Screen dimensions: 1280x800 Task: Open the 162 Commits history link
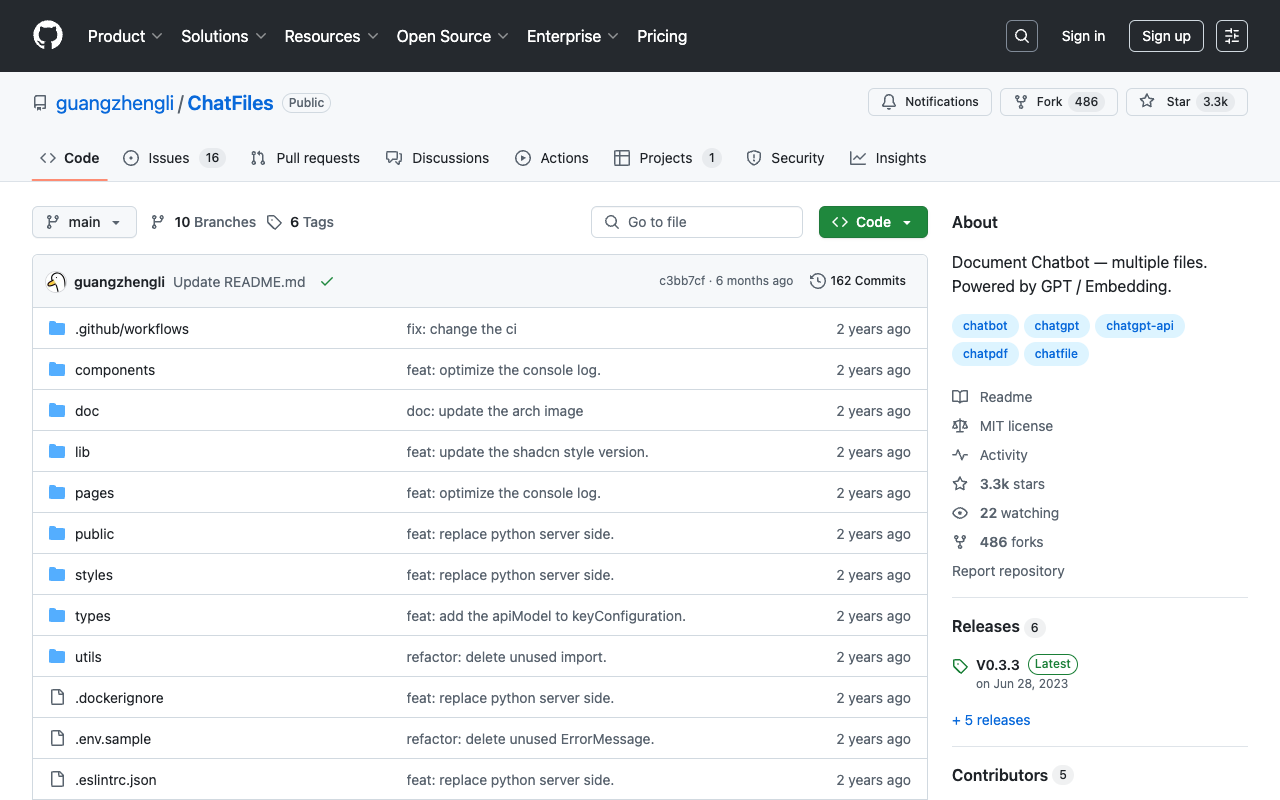click(x=858, y=281)
